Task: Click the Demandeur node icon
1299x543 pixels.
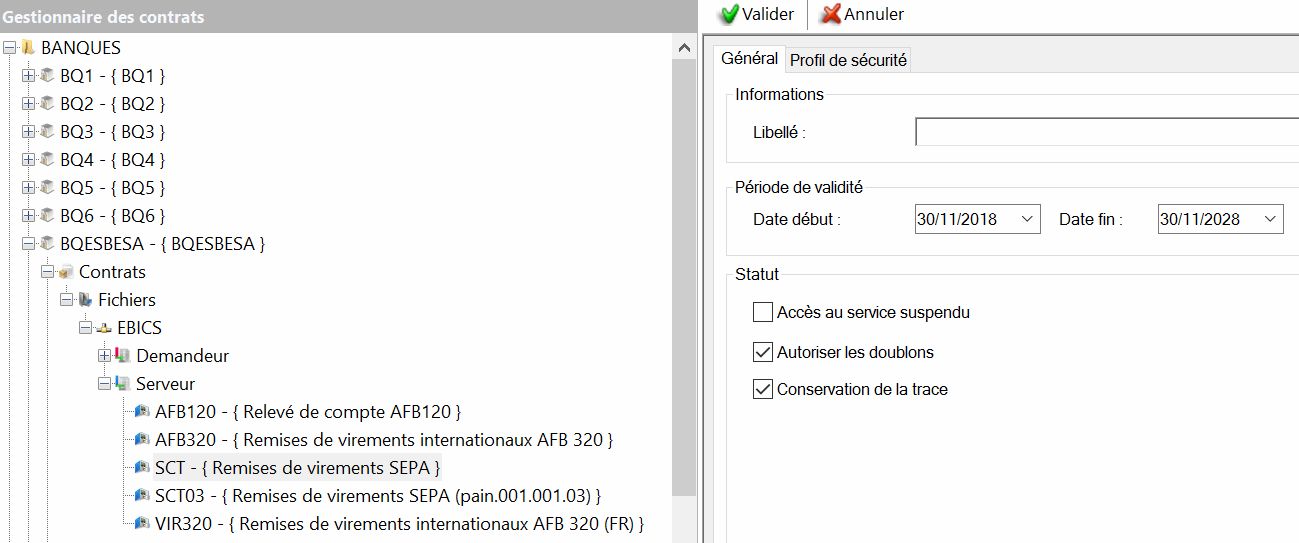Action: click(123, 356)
